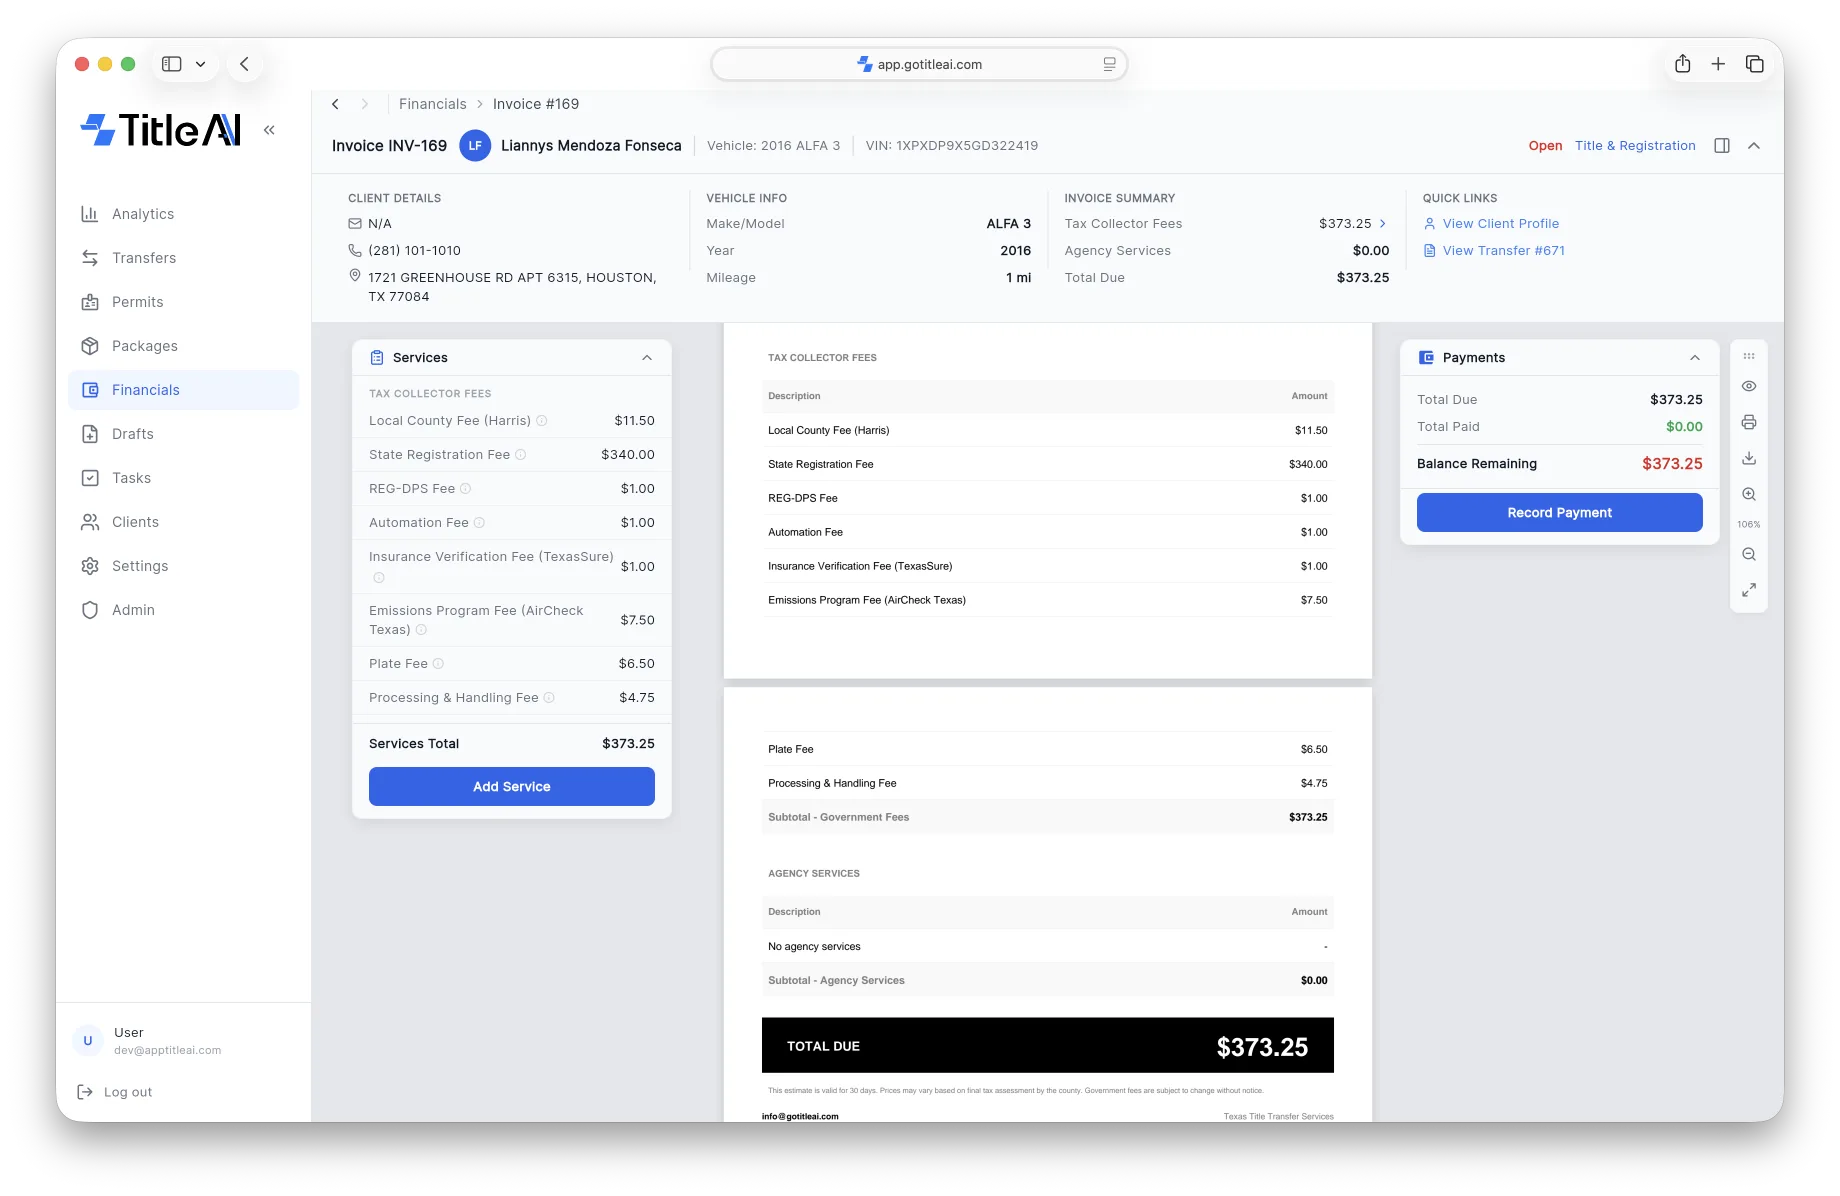Show info for Local County Fee (Harris)

pos(542,421)
